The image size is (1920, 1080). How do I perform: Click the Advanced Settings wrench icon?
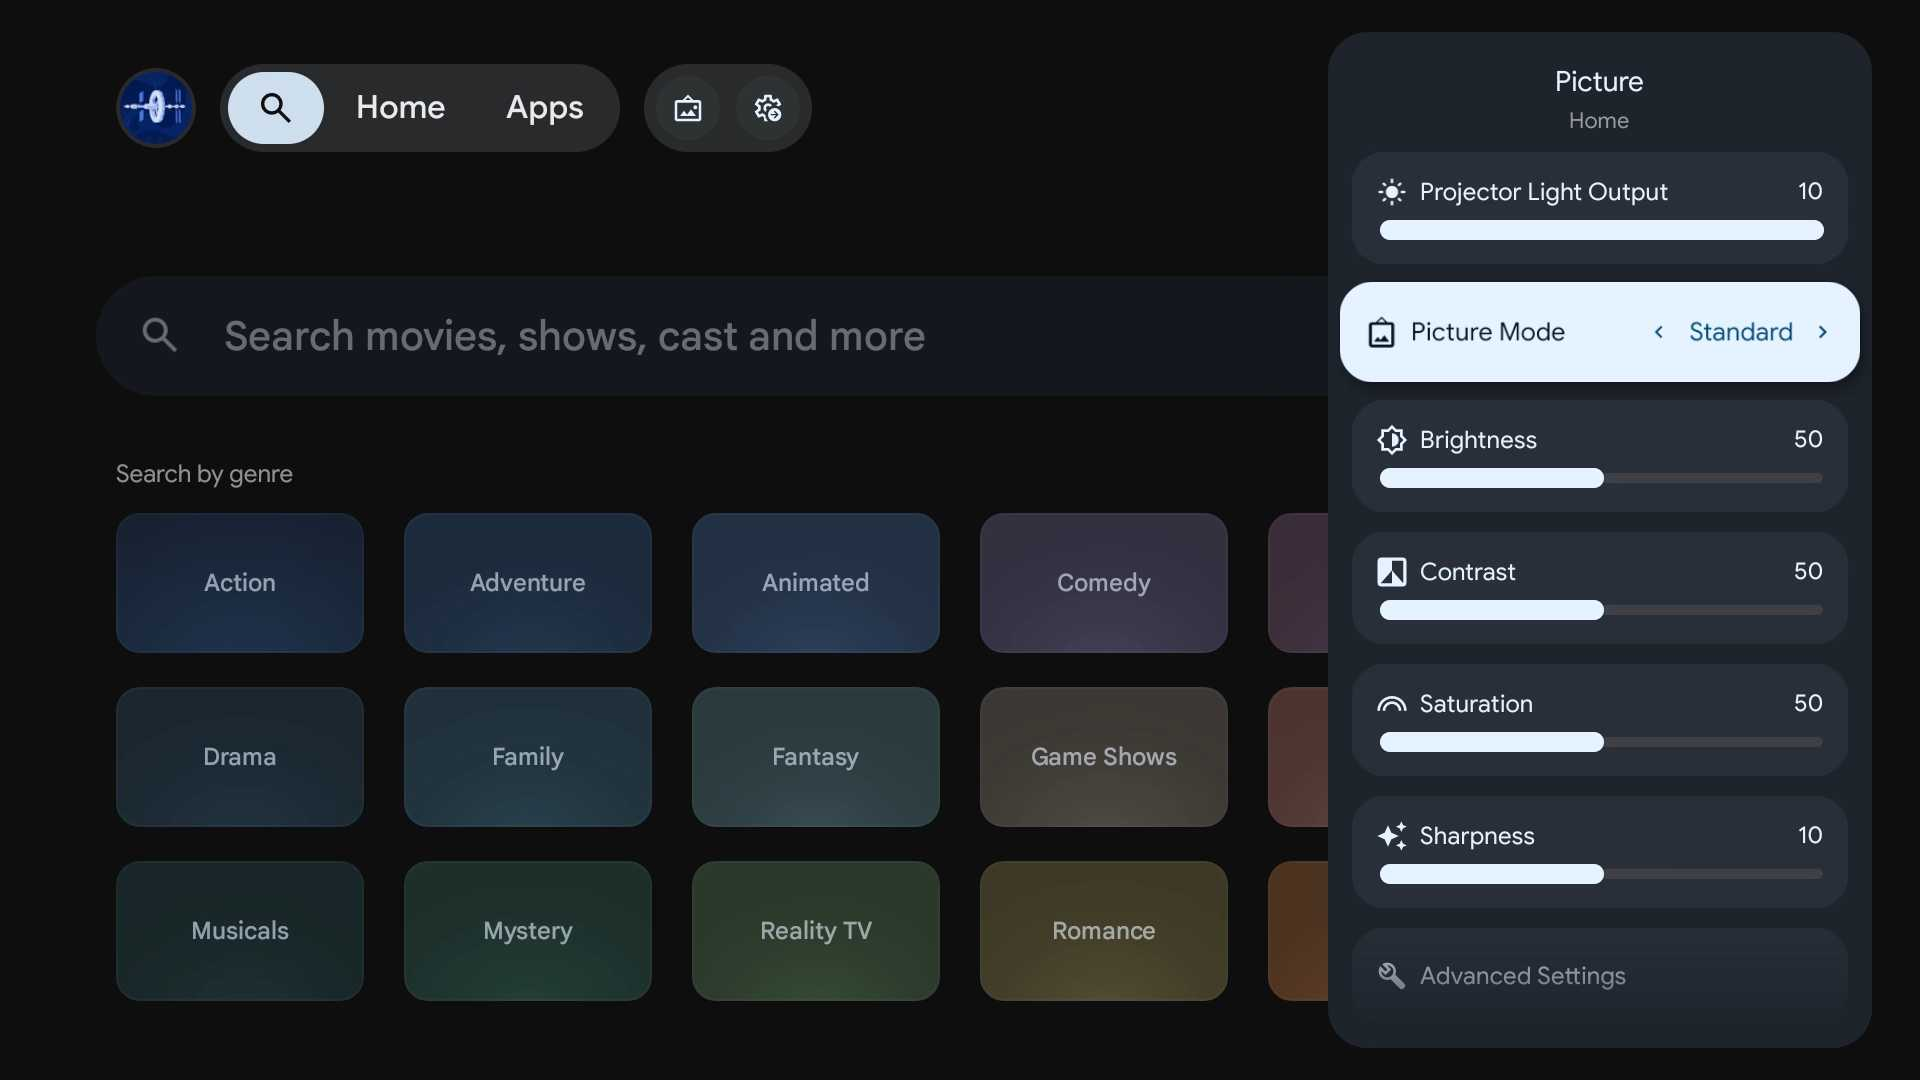point(1392,976)
